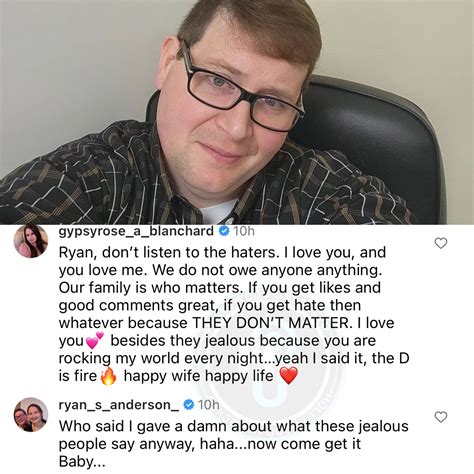Screen dimensions: 474x474
Task: Click verified badge beside ryan_s_anderson_
Action: click(x=189, y=405)
